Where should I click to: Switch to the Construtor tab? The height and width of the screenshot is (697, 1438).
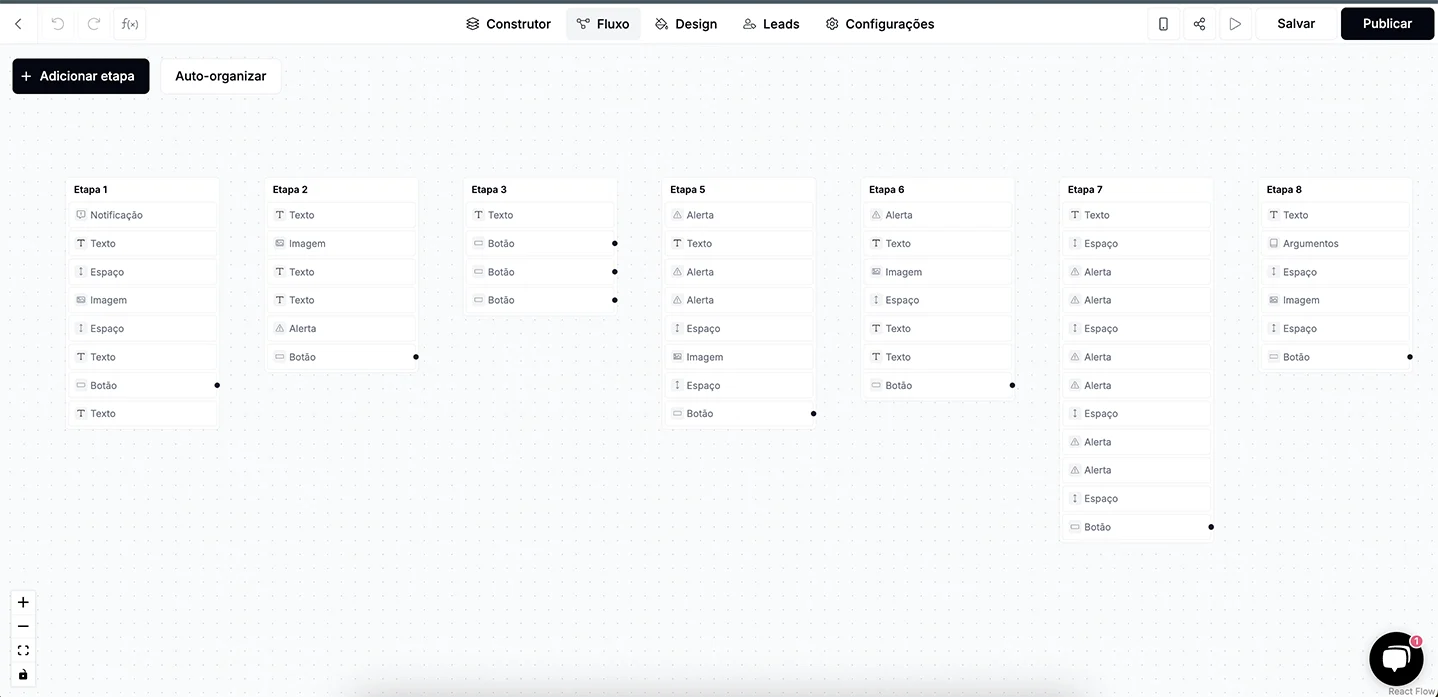tap(508, 24)
